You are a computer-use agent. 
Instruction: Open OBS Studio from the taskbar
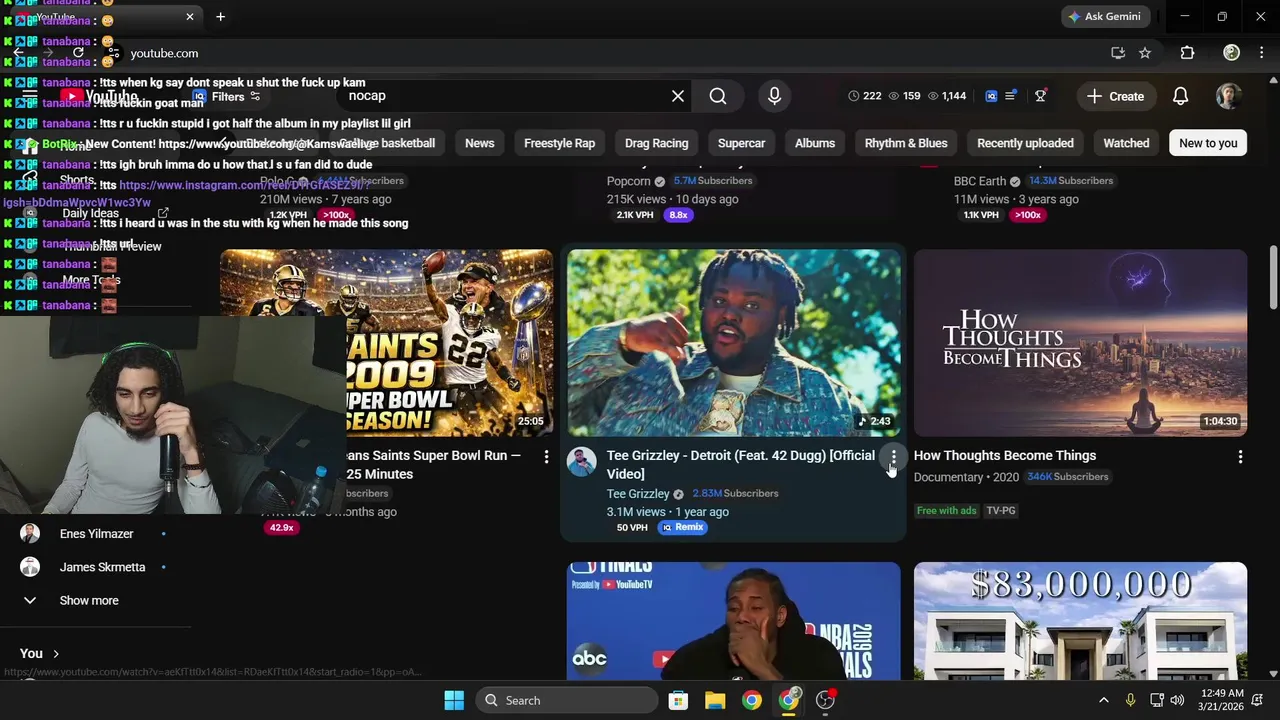point(826,700)
